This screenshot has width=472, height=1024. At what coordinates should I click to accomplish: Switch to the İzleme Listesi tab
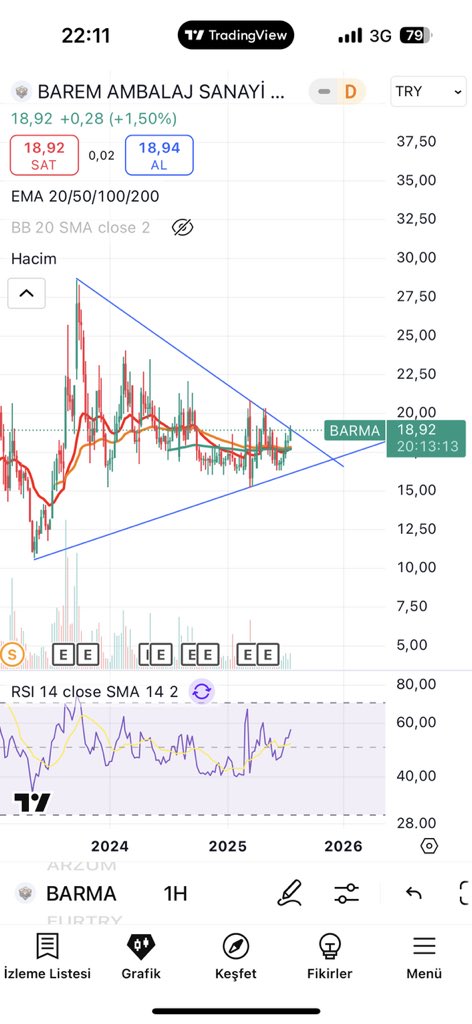point(47,955)
